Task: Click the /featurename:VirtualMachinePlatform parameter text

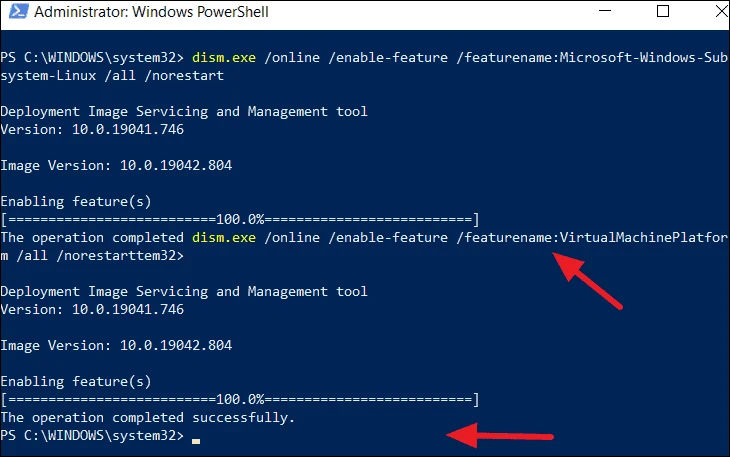Action: click(592, 238)
